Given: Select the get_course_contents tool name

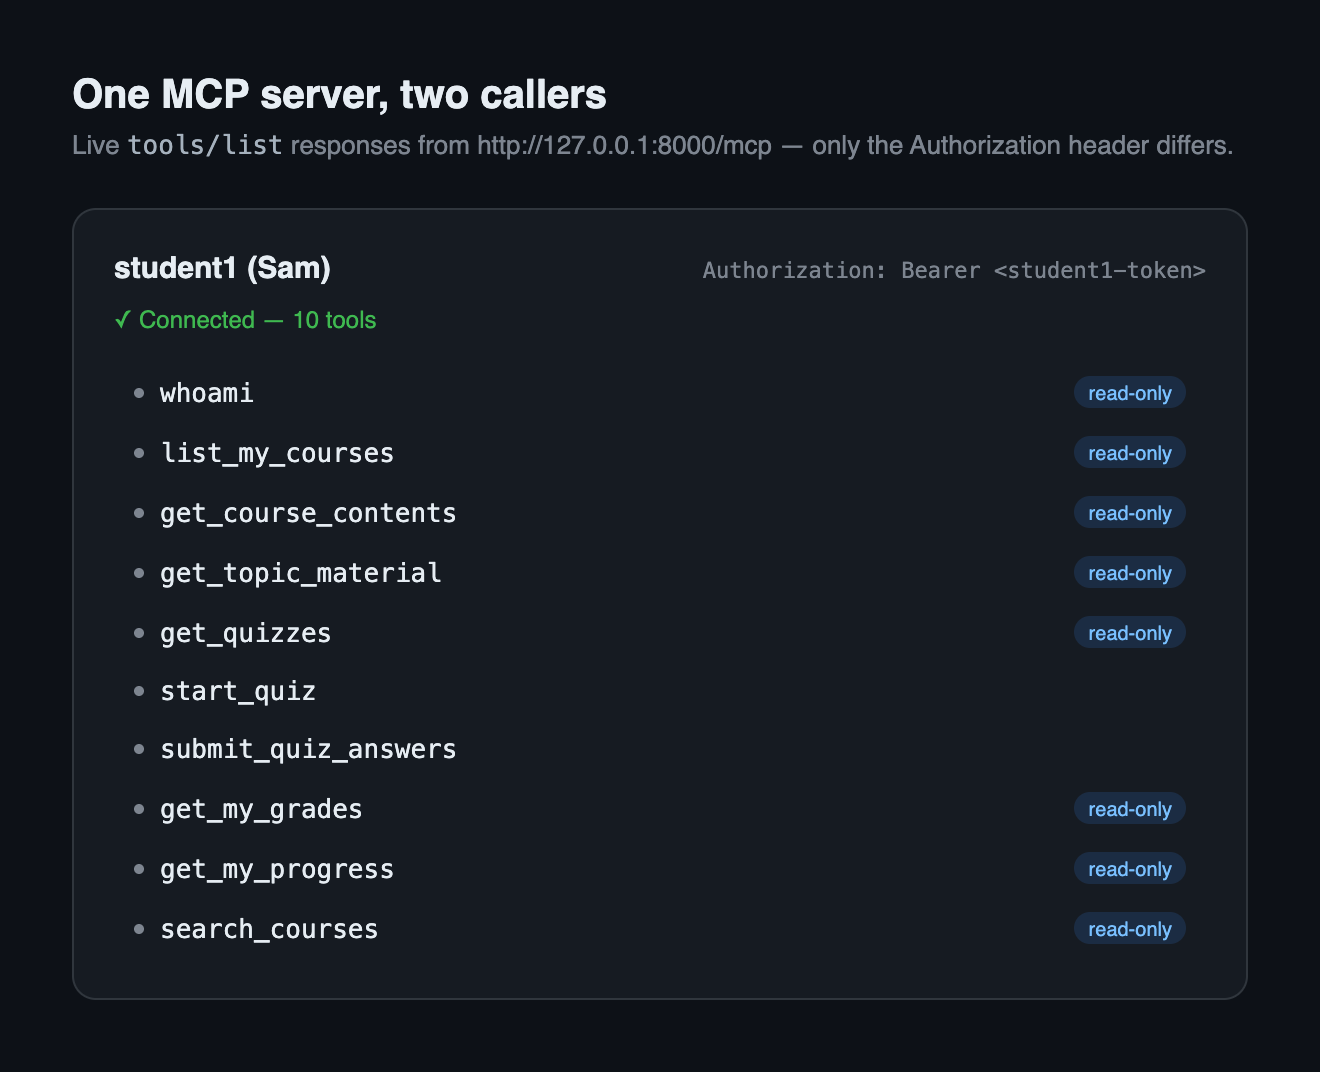Looking at the screenshot, I should pyautogui.click(x=308, y=513).
